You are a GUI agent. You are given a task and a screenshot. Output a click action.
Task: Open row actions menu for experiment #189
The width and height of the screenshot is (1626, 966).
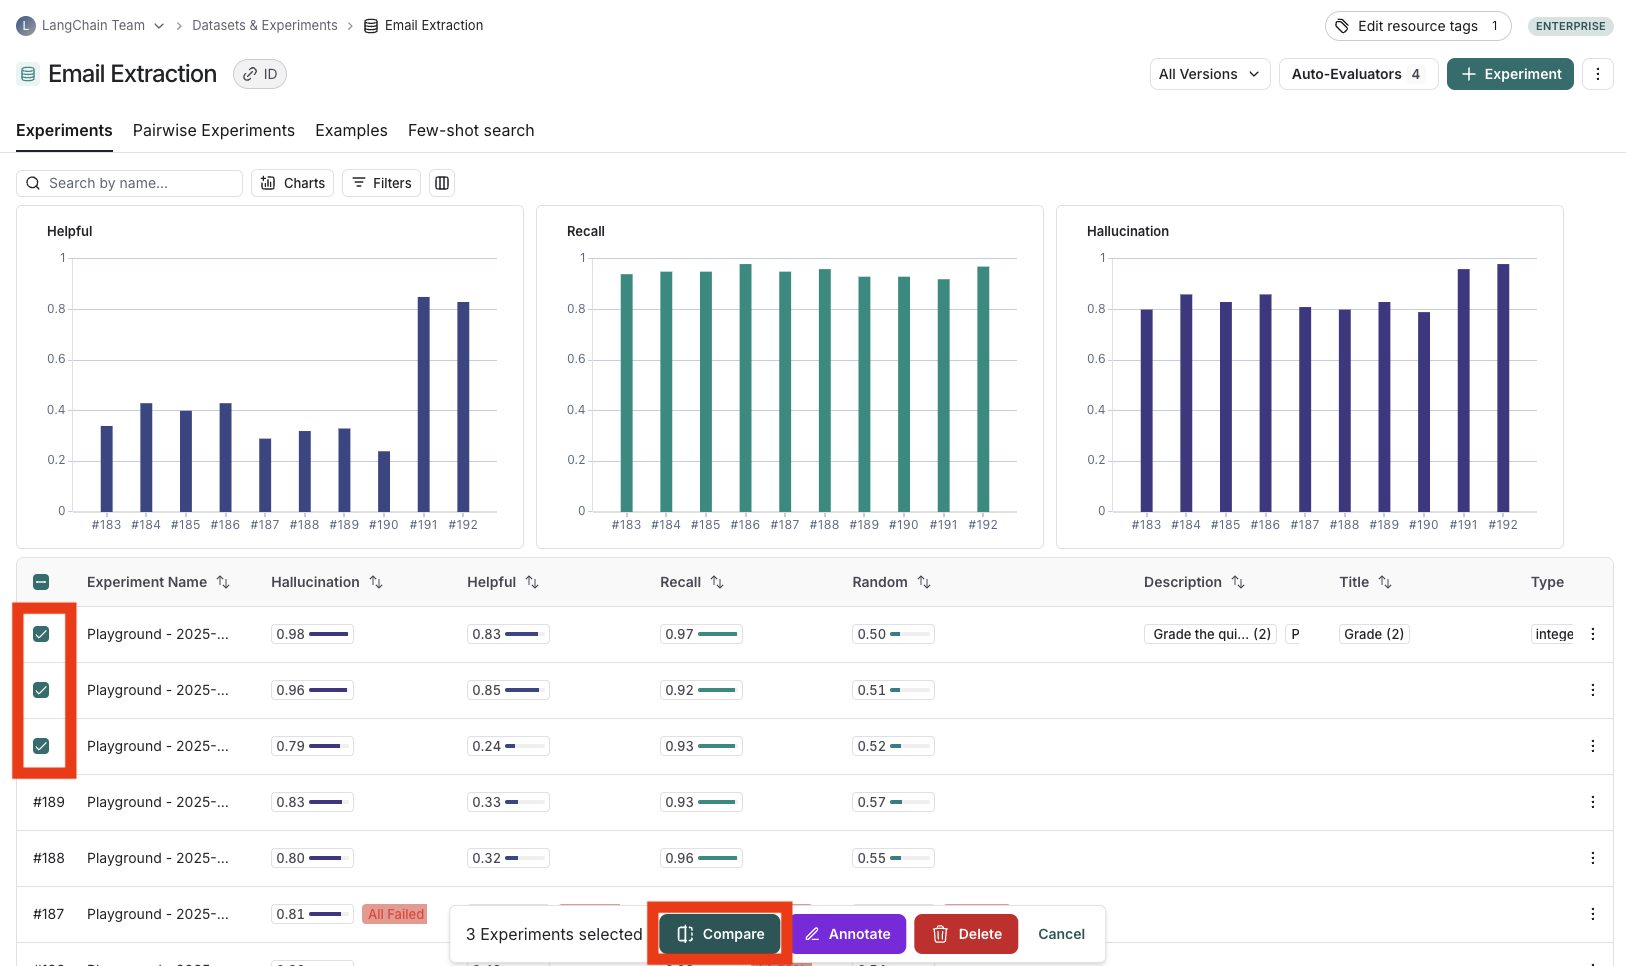(1593, 801)
